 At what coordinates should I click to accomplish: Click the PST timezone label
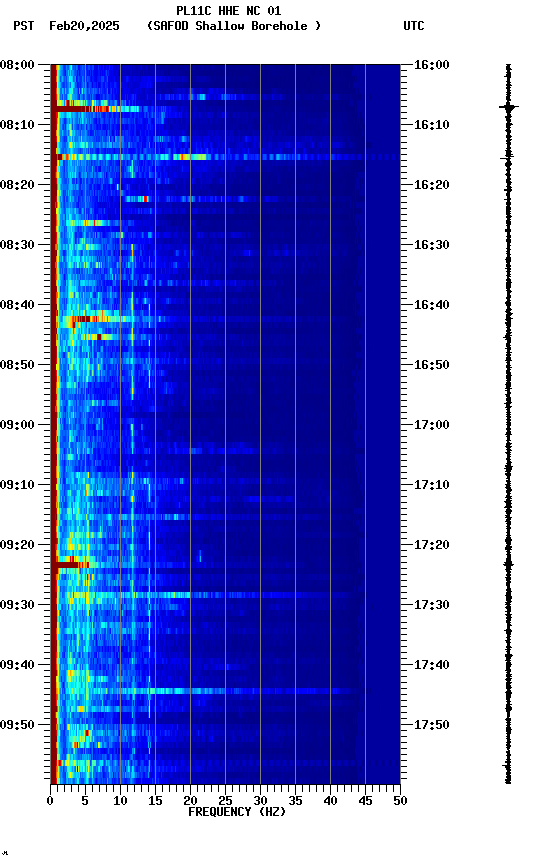[24, 26]
